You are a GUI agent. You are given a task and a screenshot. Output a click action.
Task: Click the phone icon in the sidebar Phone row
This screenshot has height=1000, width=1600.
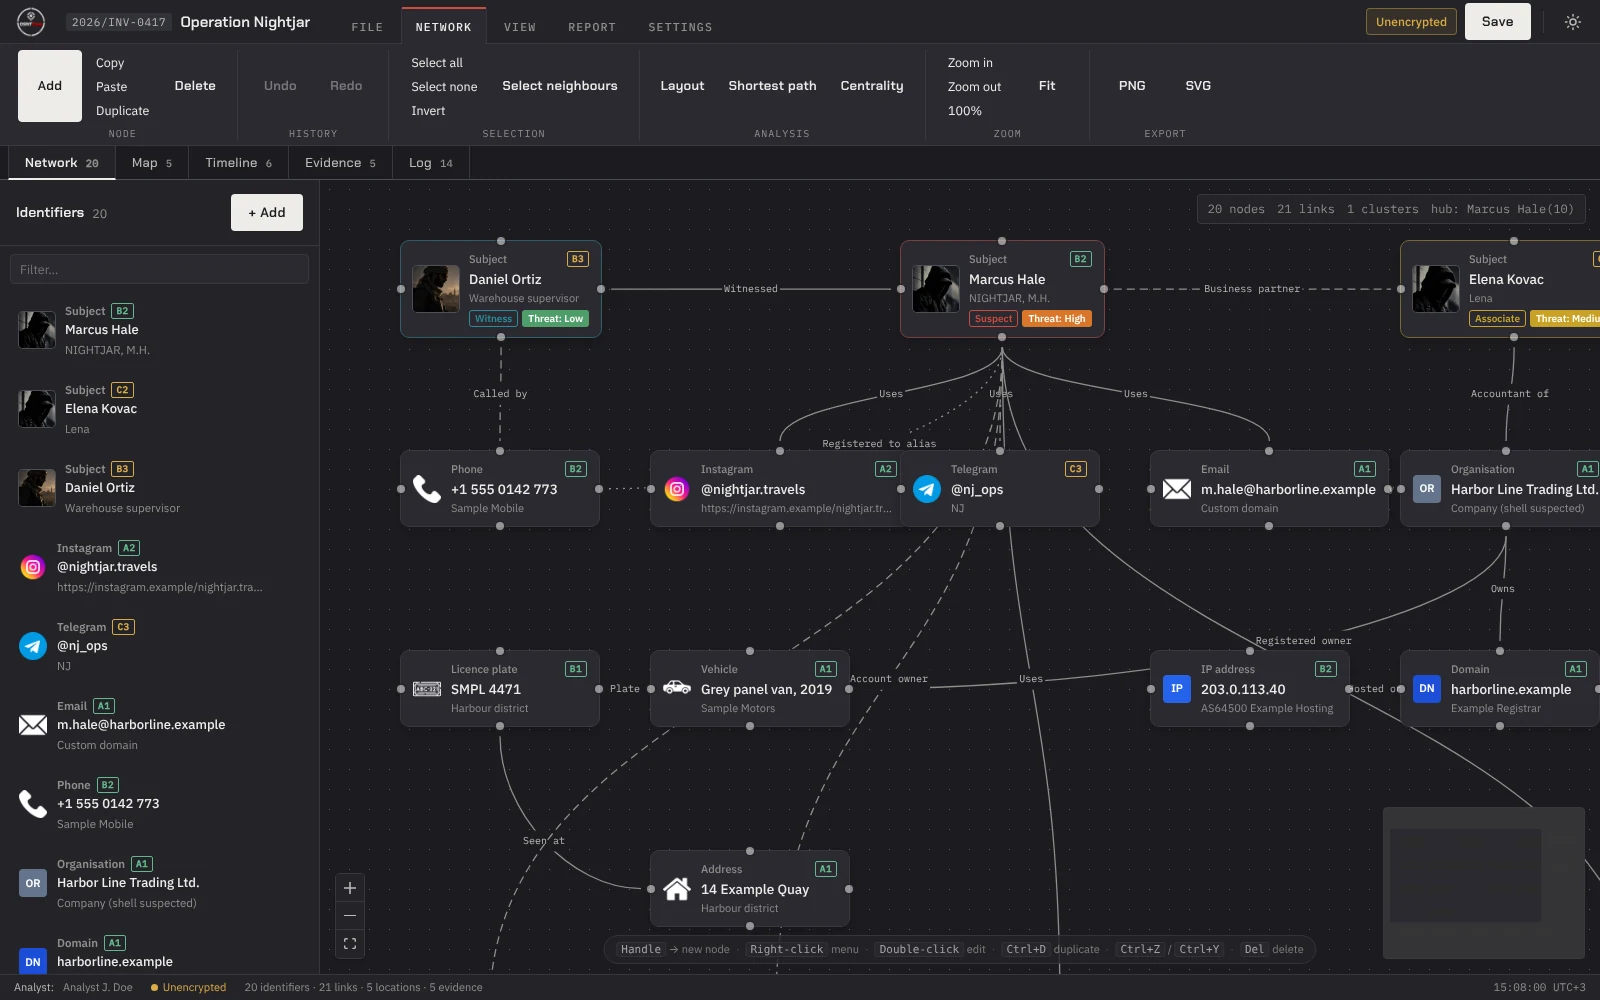pyautogui.click(x=33, y=804)
